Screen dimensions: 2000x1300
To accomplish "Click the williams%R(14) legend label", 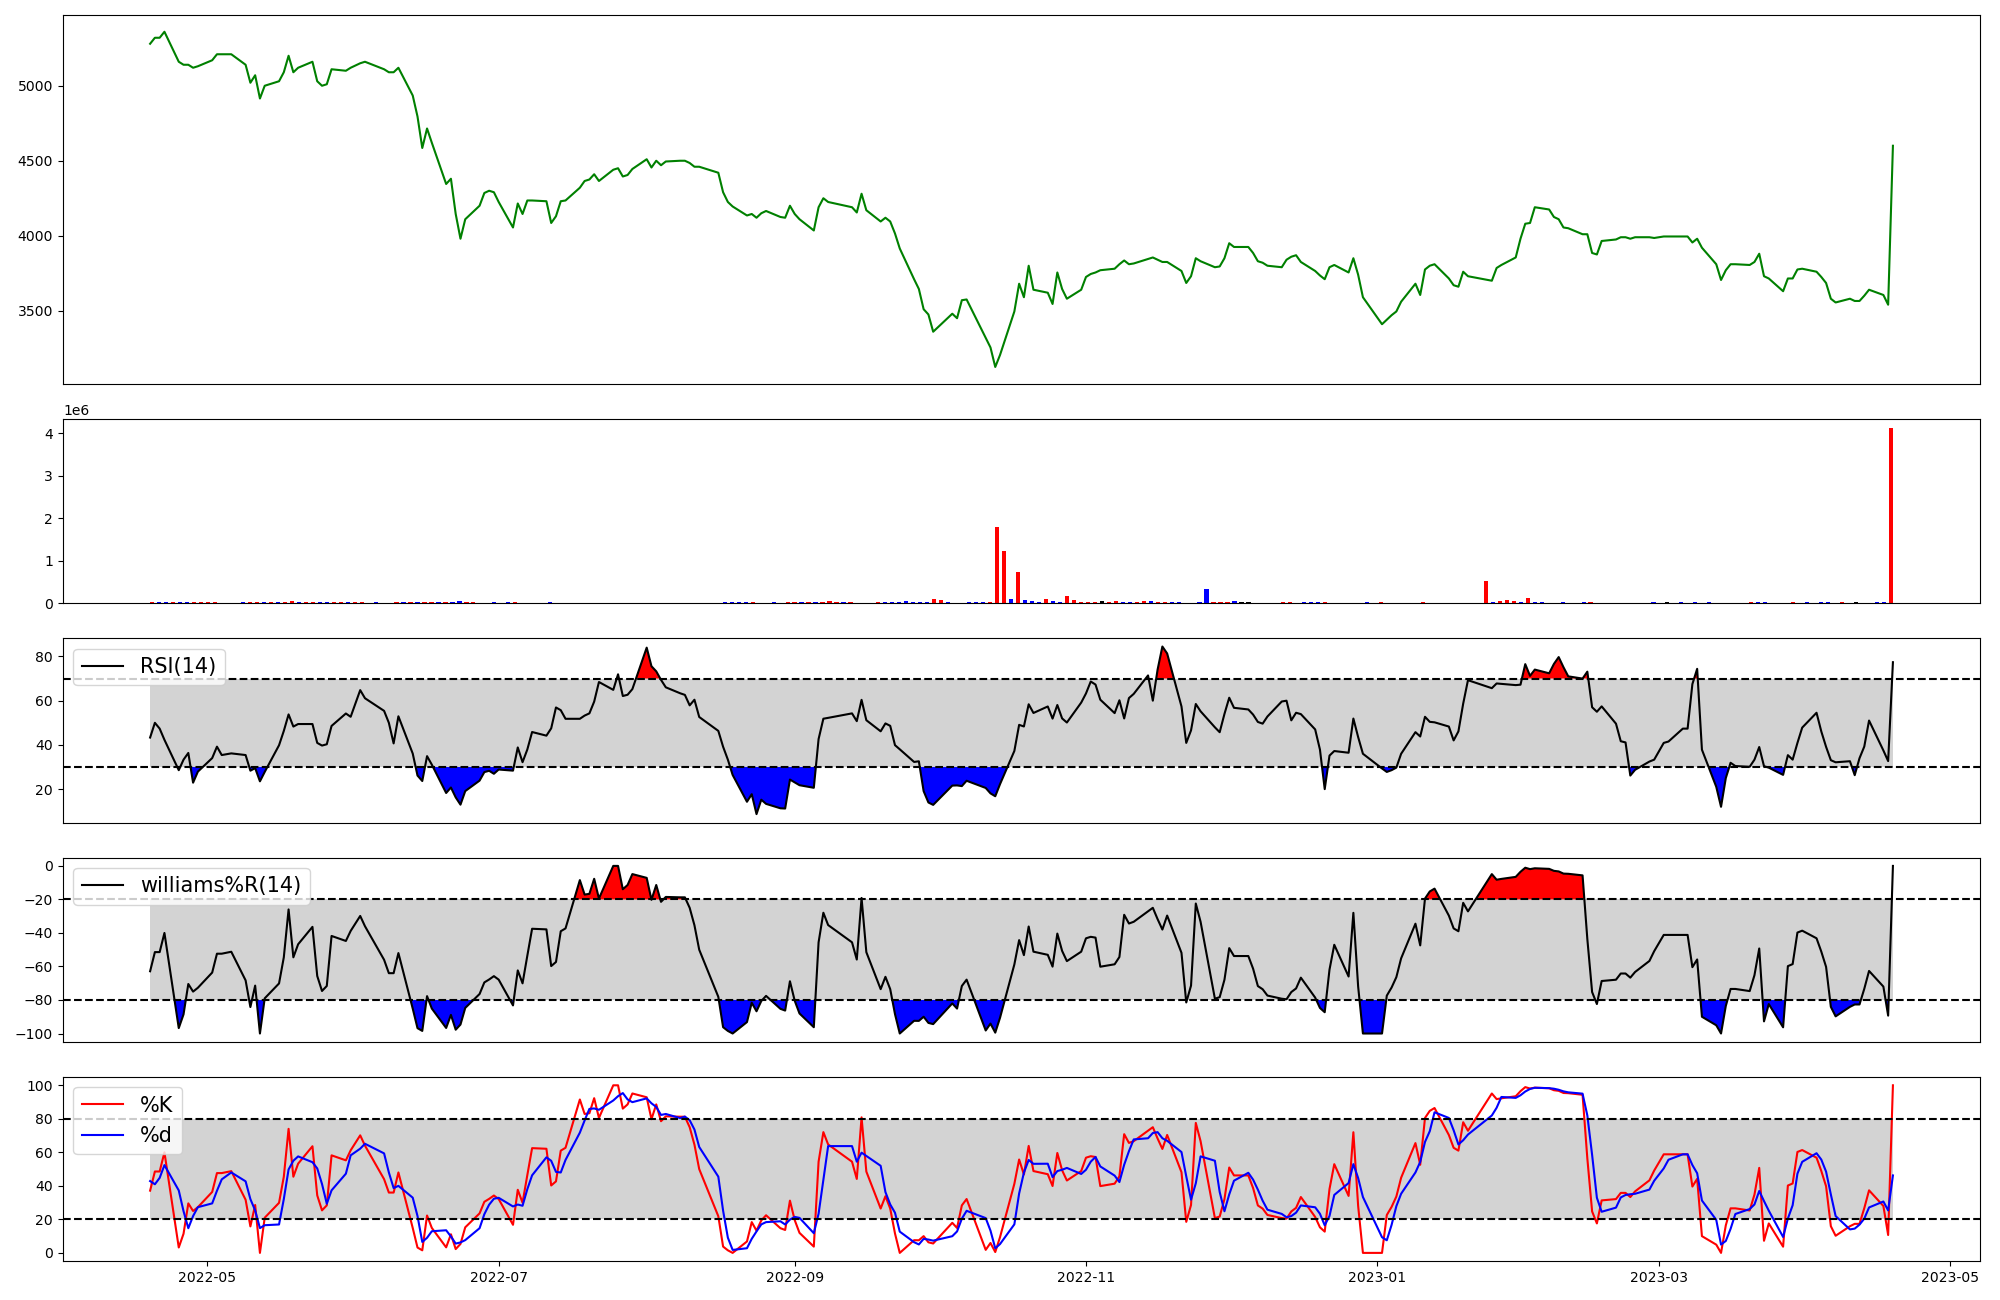I will [220, 885].
